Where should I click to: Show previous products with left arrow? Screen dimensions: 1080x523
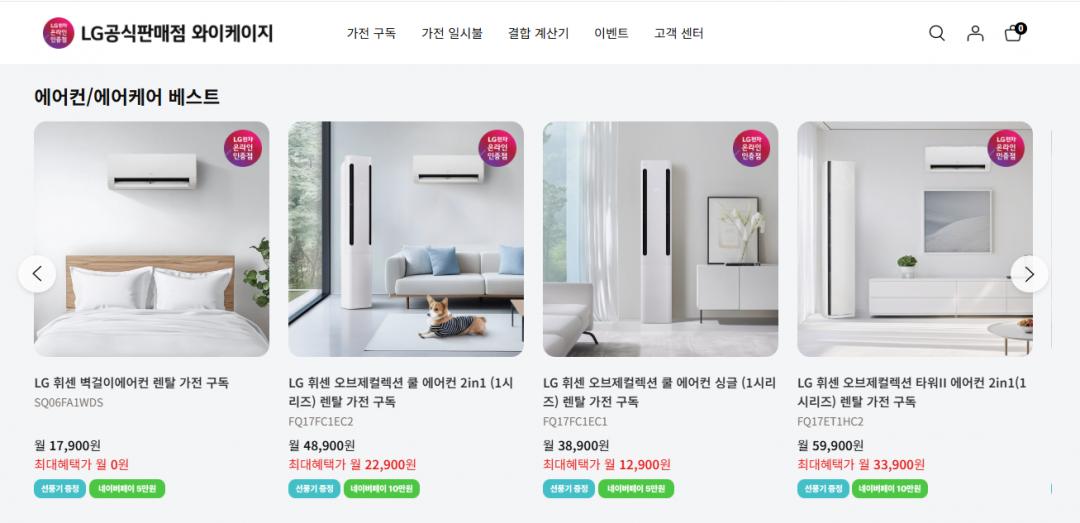(37, 274)
